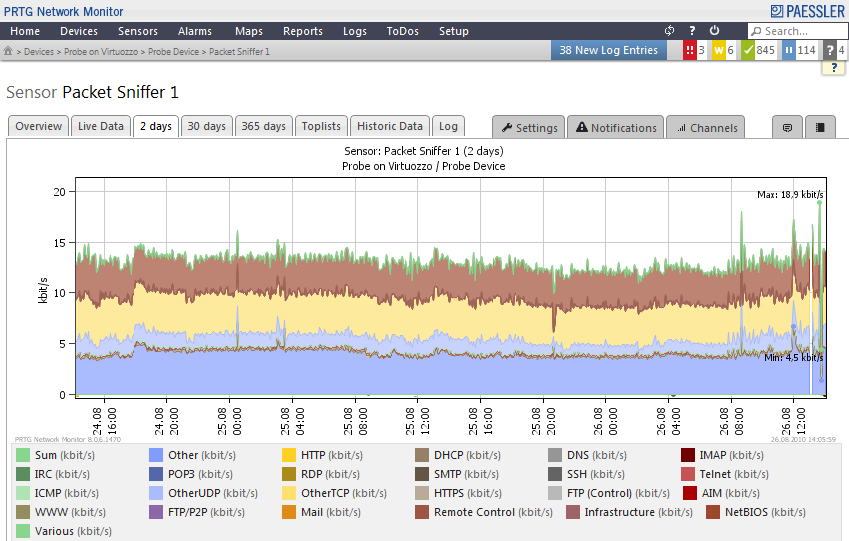Toggle the OtherUDP channel swatch
This screenshot has height=541, width=849.
tap(156, 493)
